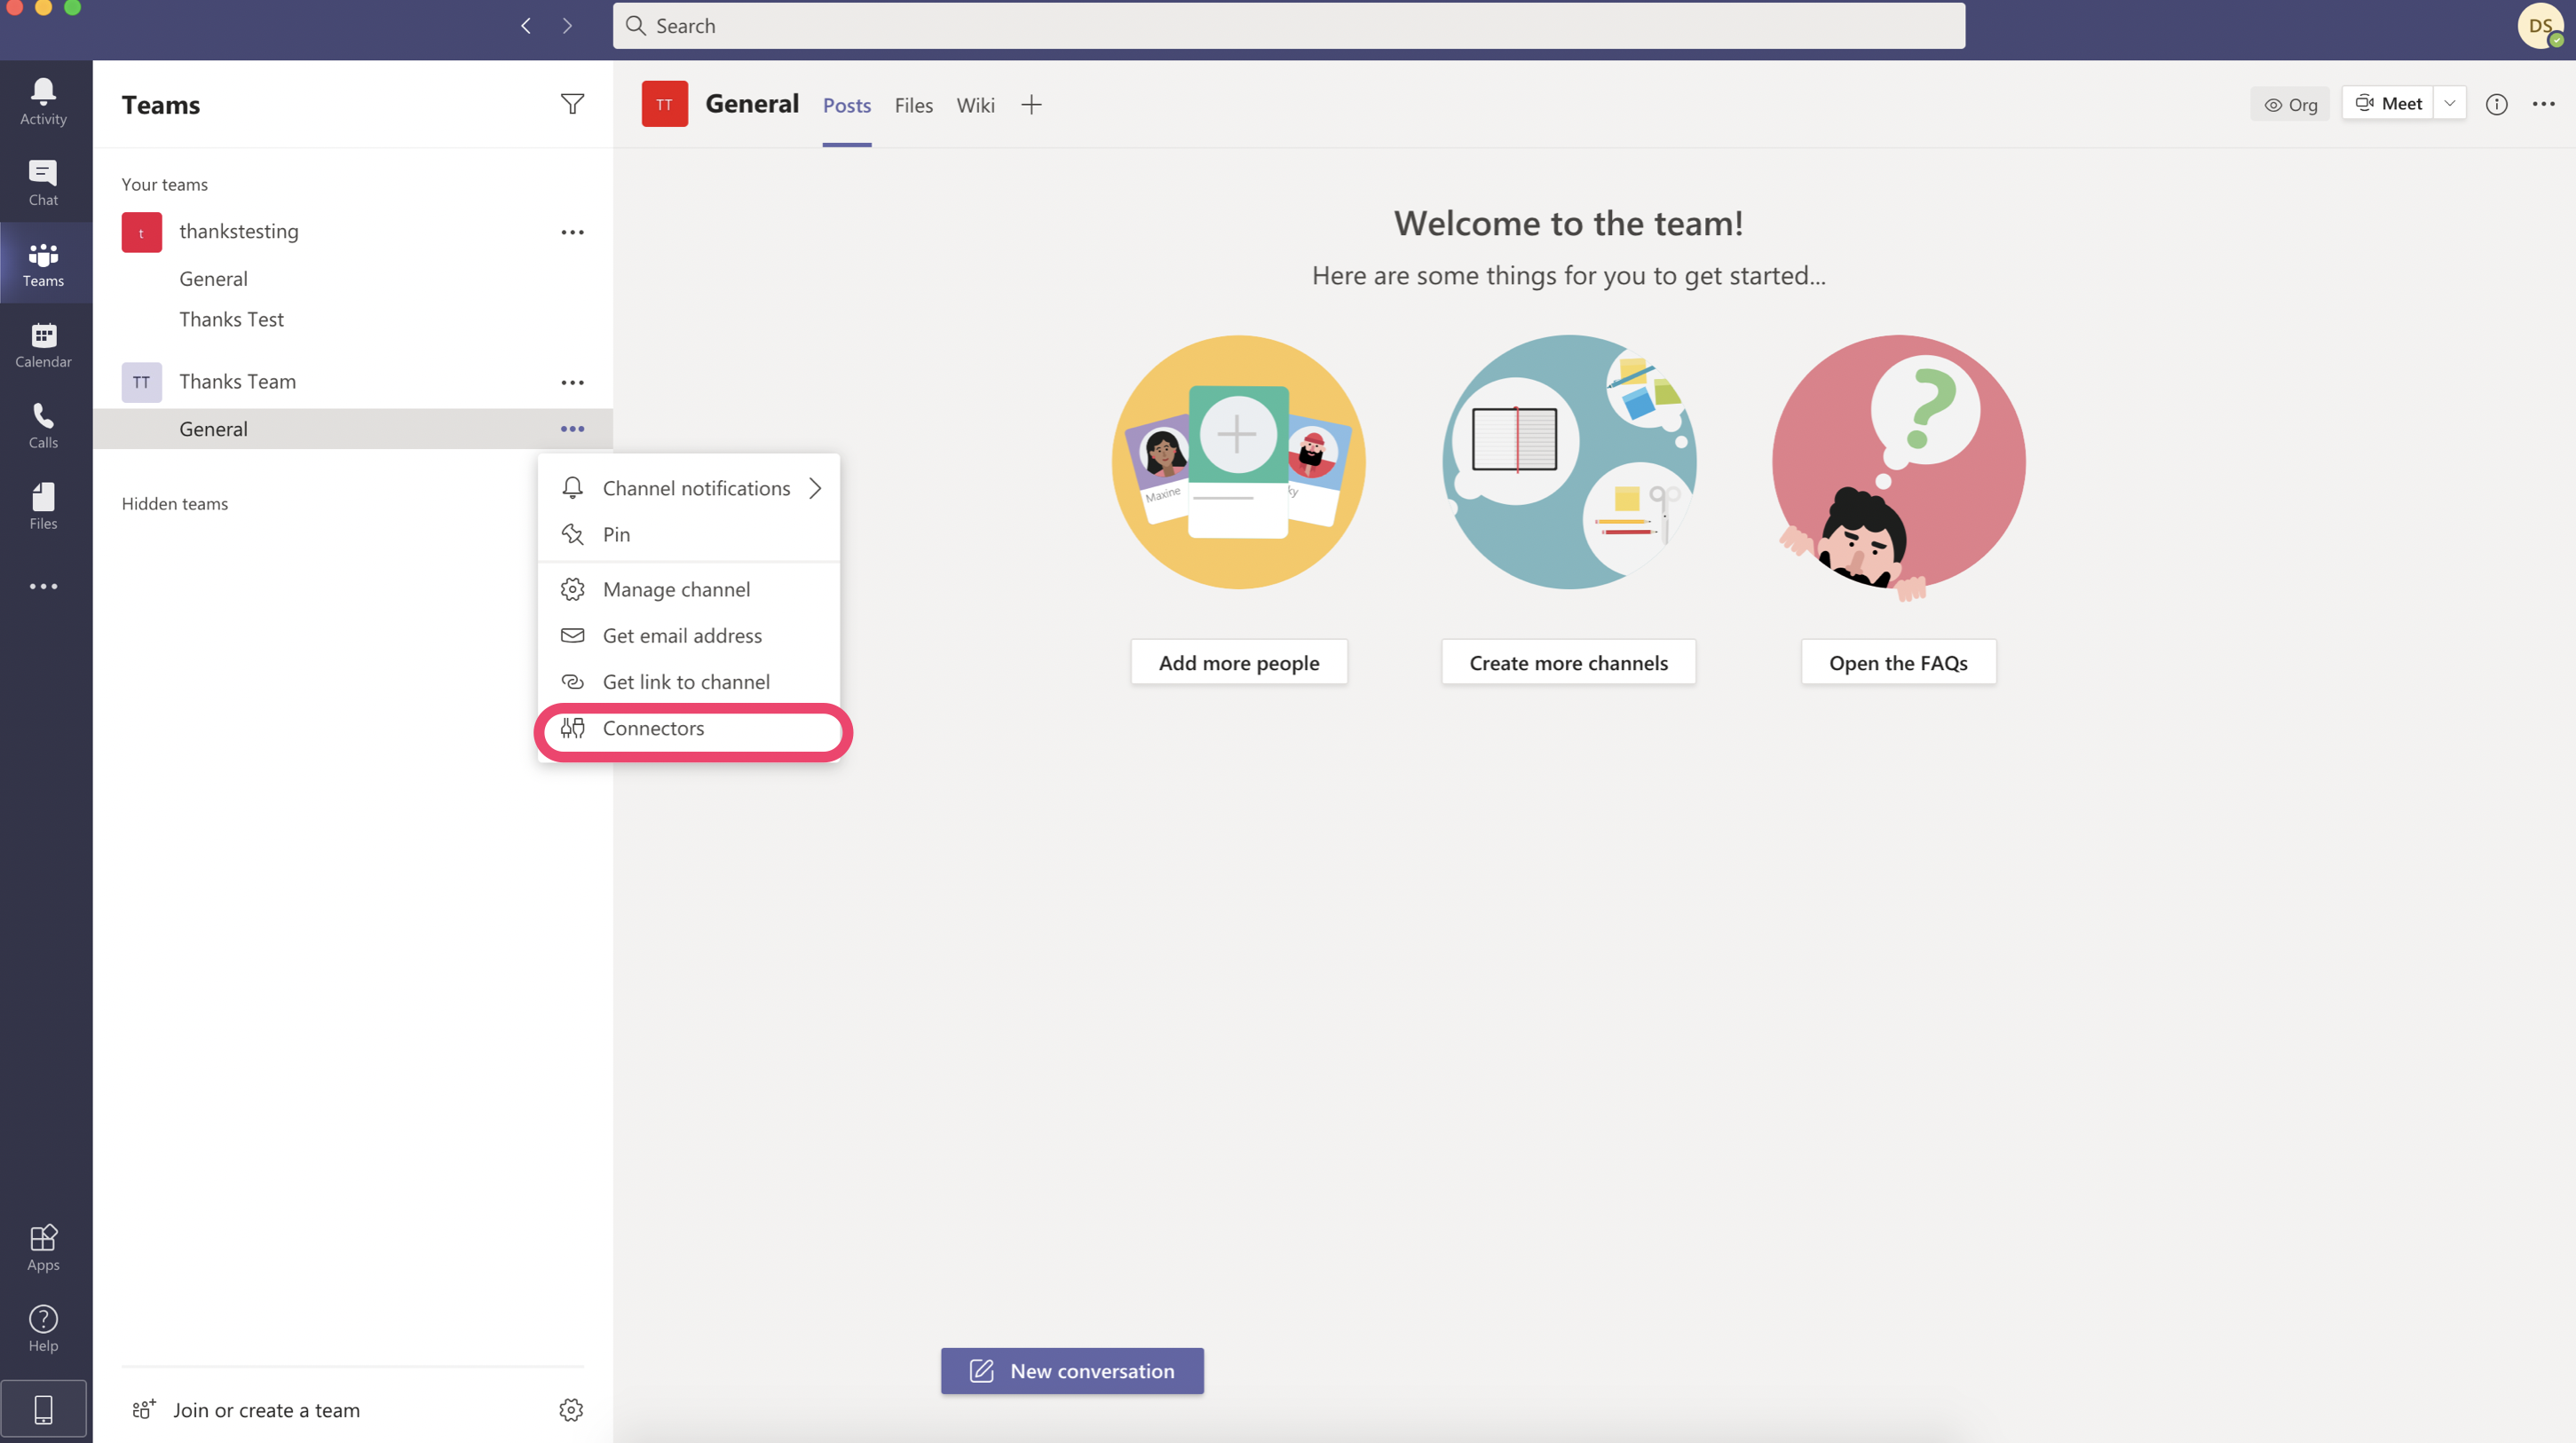The image size is (2576, 1443).
Task: Click the channel info icon
Action: point(2496,104)
